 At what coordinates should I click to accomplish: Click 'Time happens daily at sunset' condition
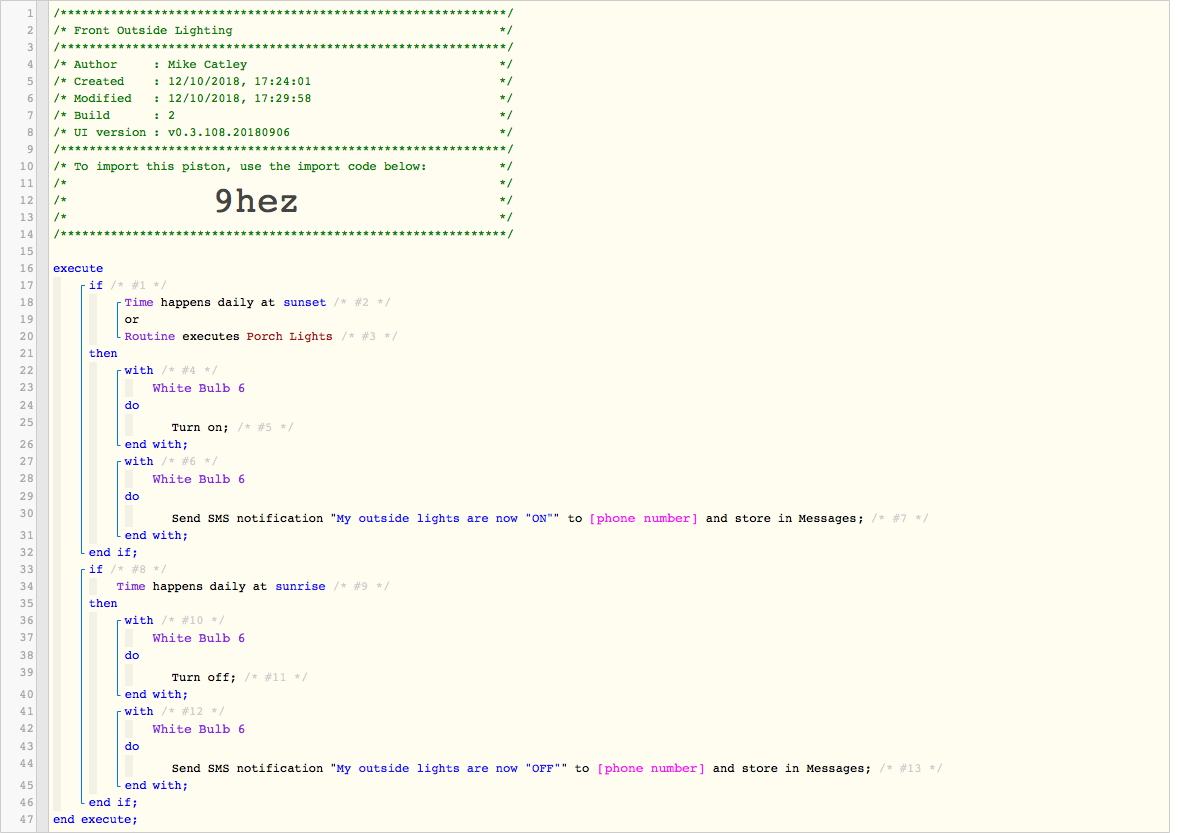(225, 302)
